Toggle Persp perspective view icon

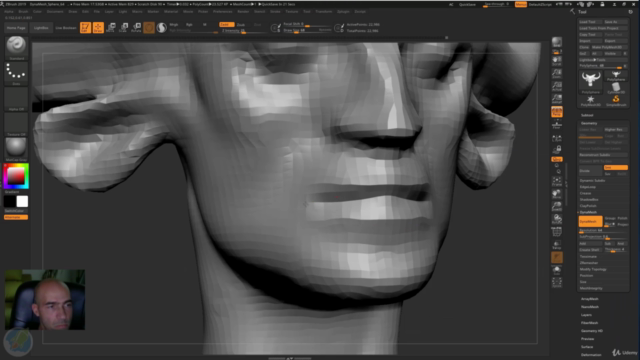[x=557, y=111]
